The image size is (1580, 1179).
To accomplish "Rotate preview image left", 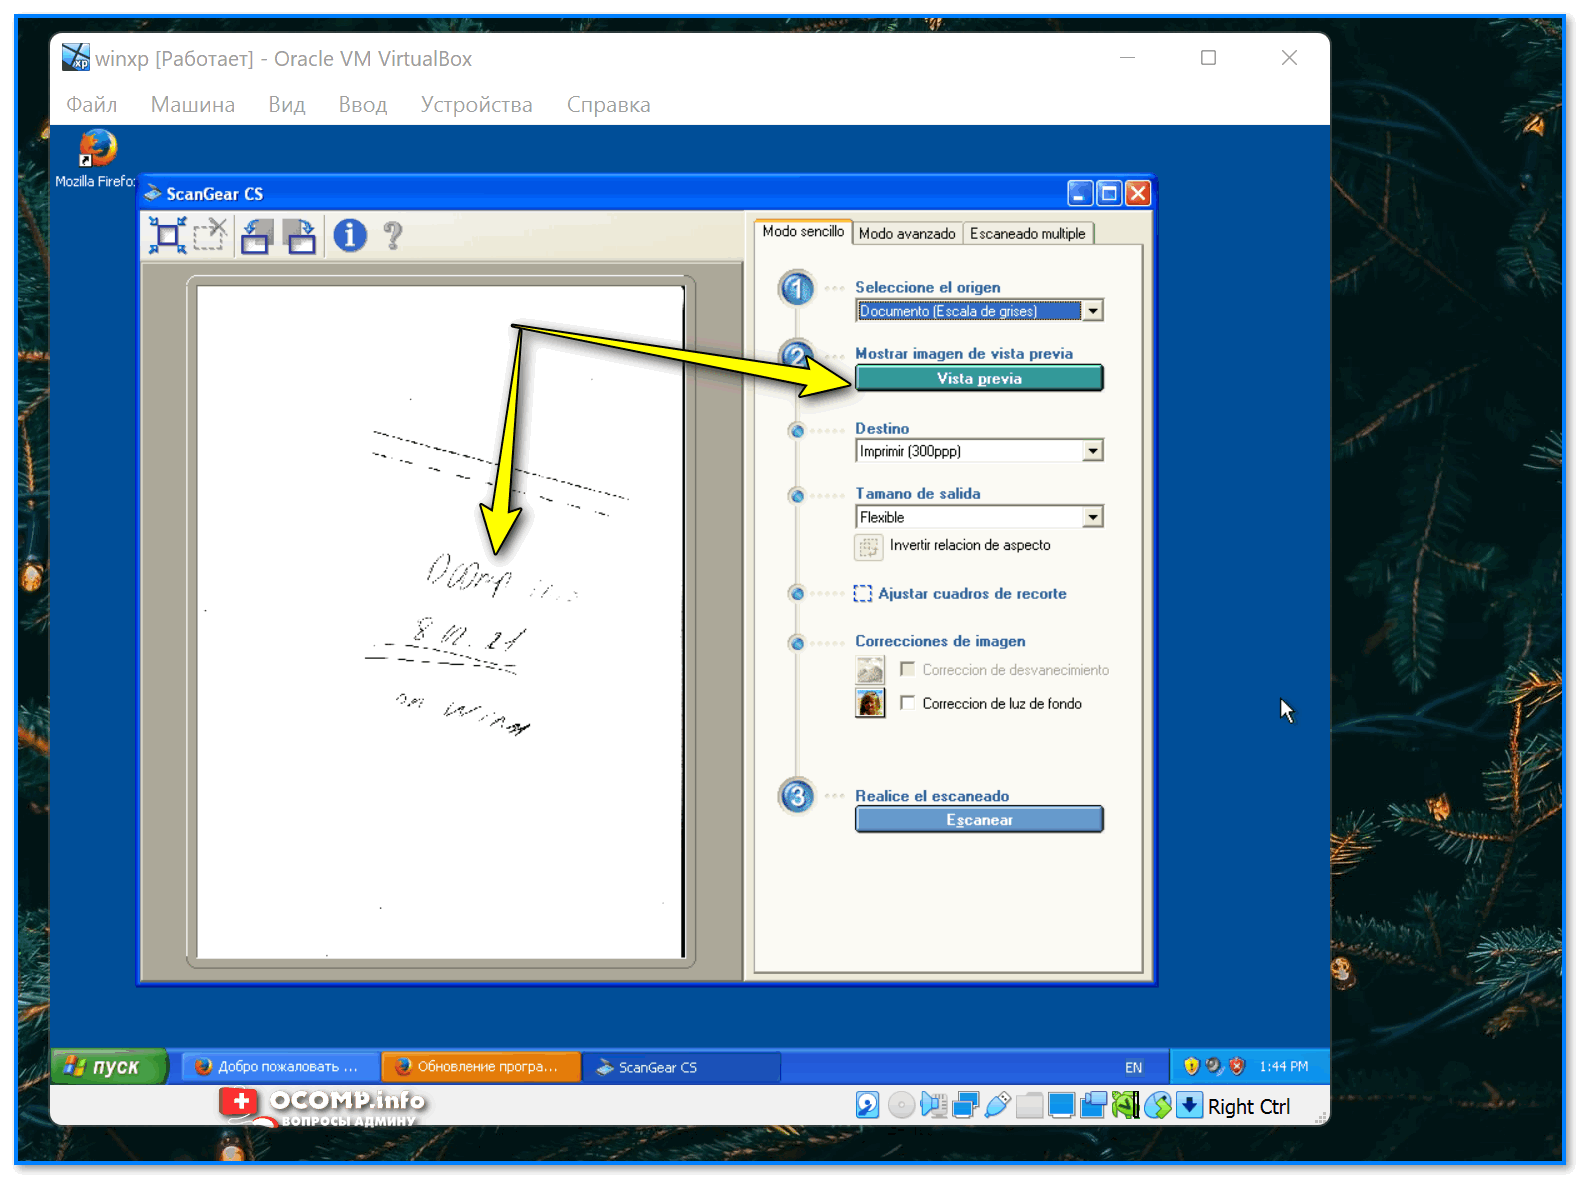I will [x=256, y=236].
